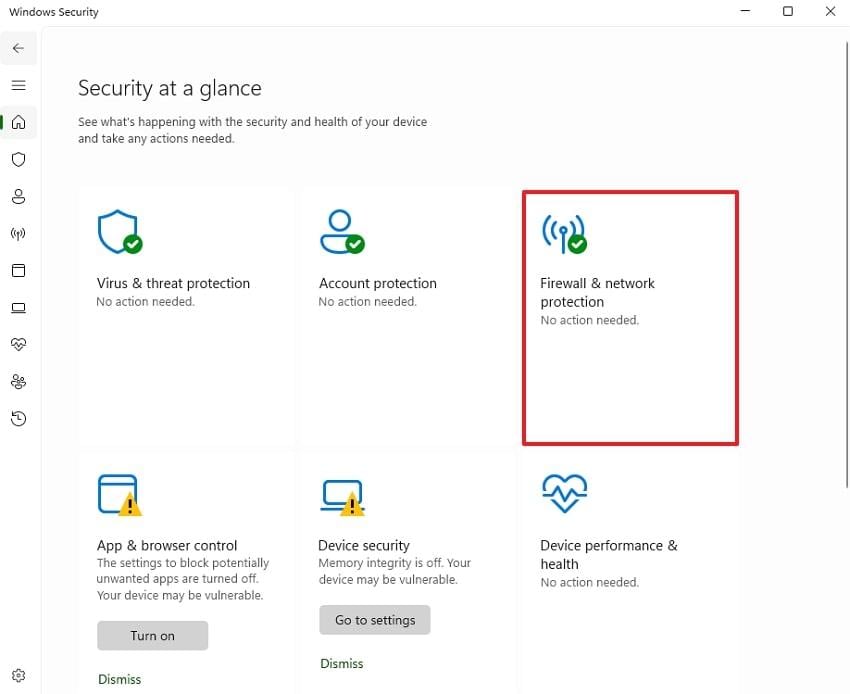
Task: Open Firewall & network antenna icon in sidebar
Action: 18,234
